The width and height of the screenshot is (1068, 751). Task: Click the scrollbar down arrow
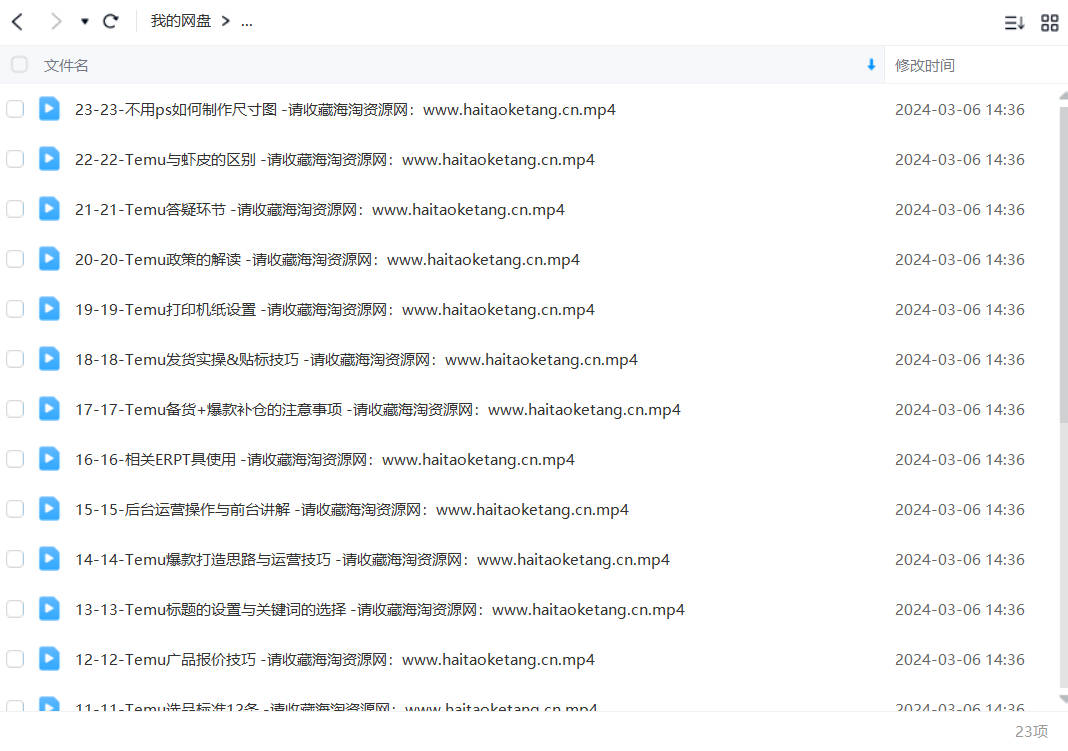click(1063, 699)
